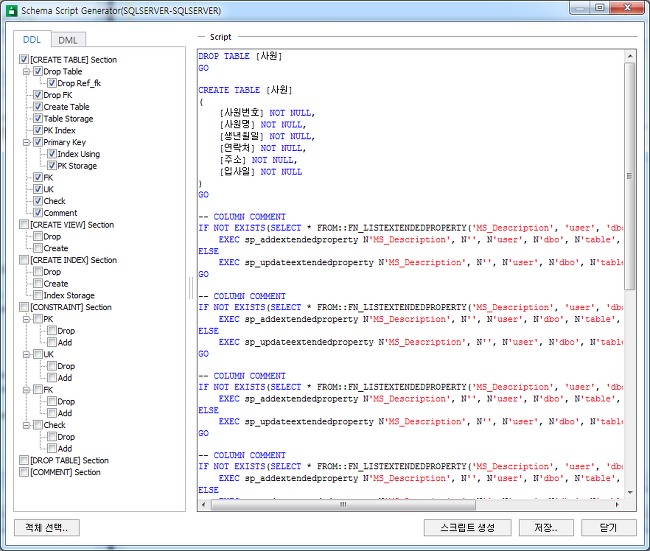
Task: Click the 객체 선택.. button
Action: pos(47,528)
